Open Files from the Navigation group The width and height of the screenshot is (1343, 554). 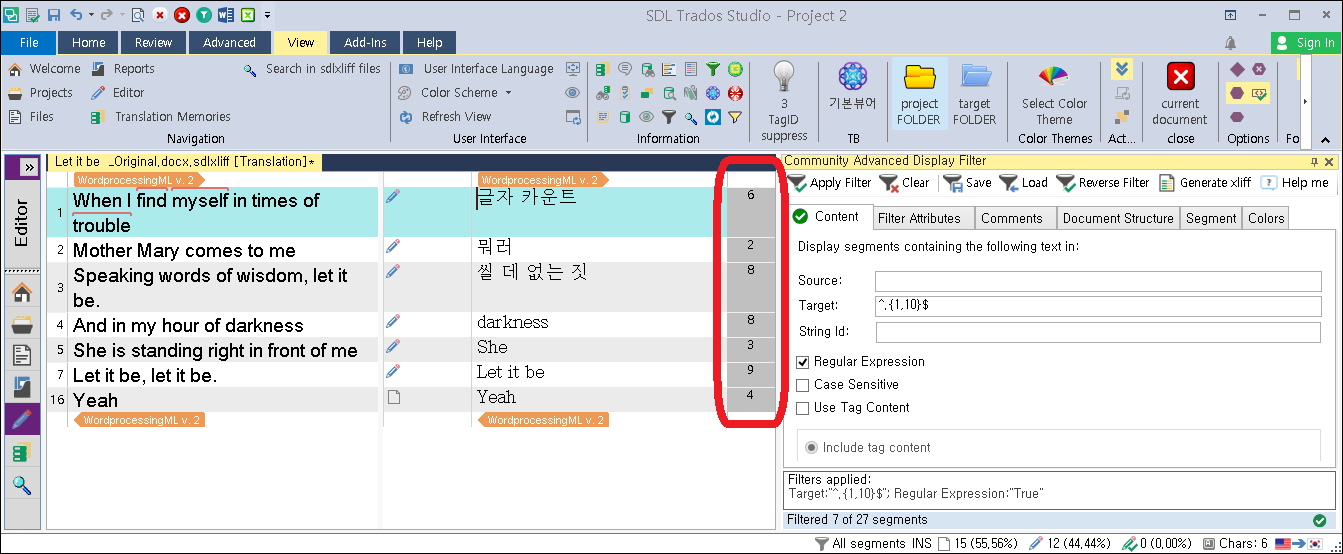31,117
